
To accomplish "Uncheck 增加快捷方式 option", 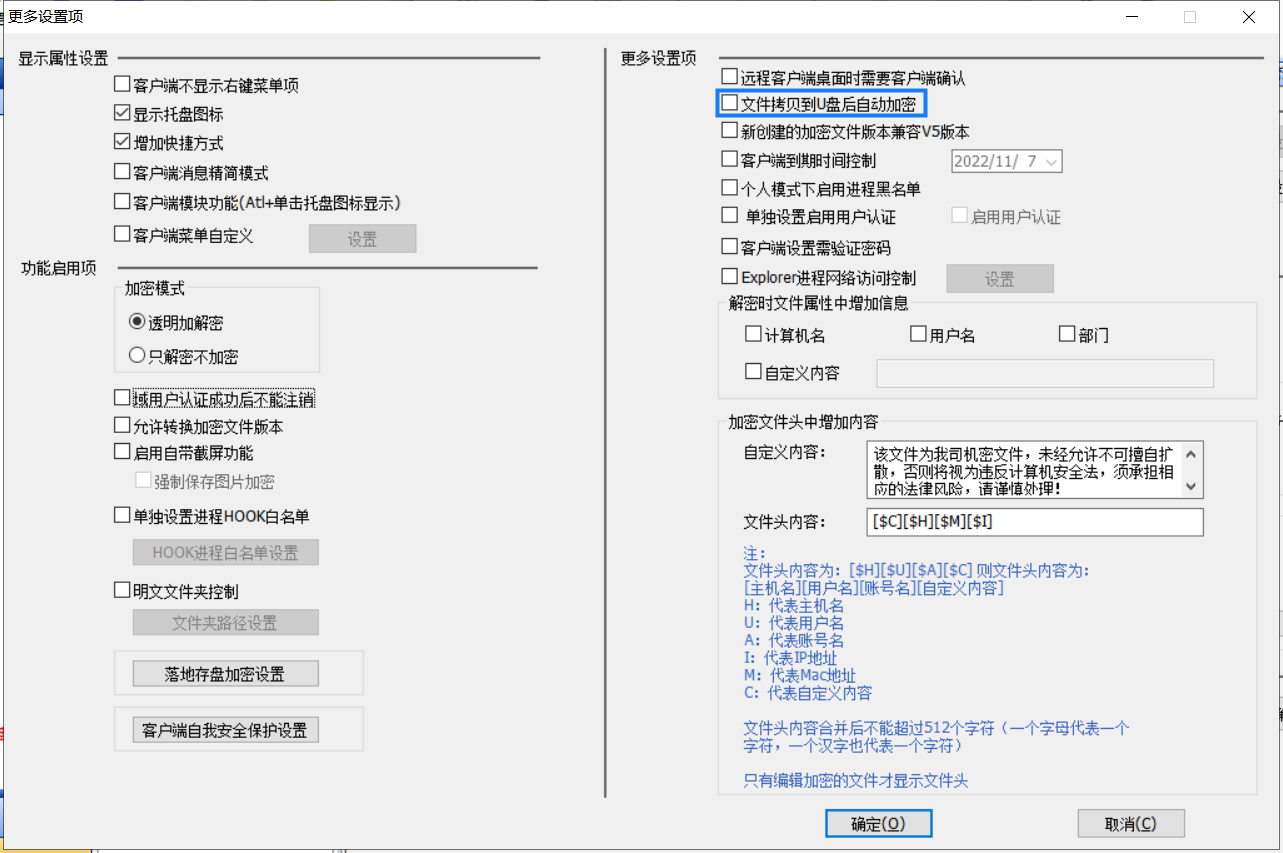I will [x=123, y=143].
